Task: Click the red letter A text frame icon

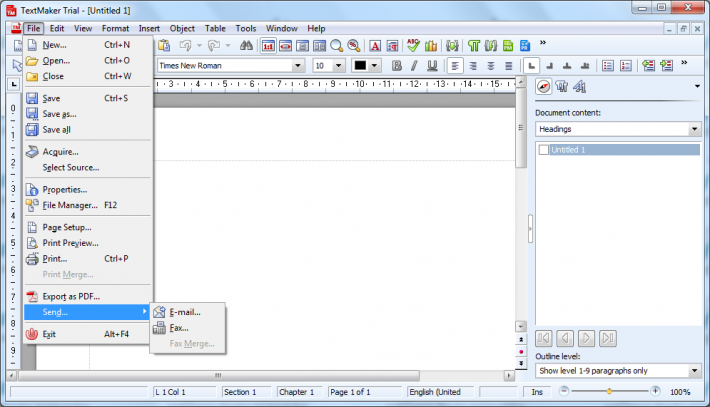Action: [375, 46]
